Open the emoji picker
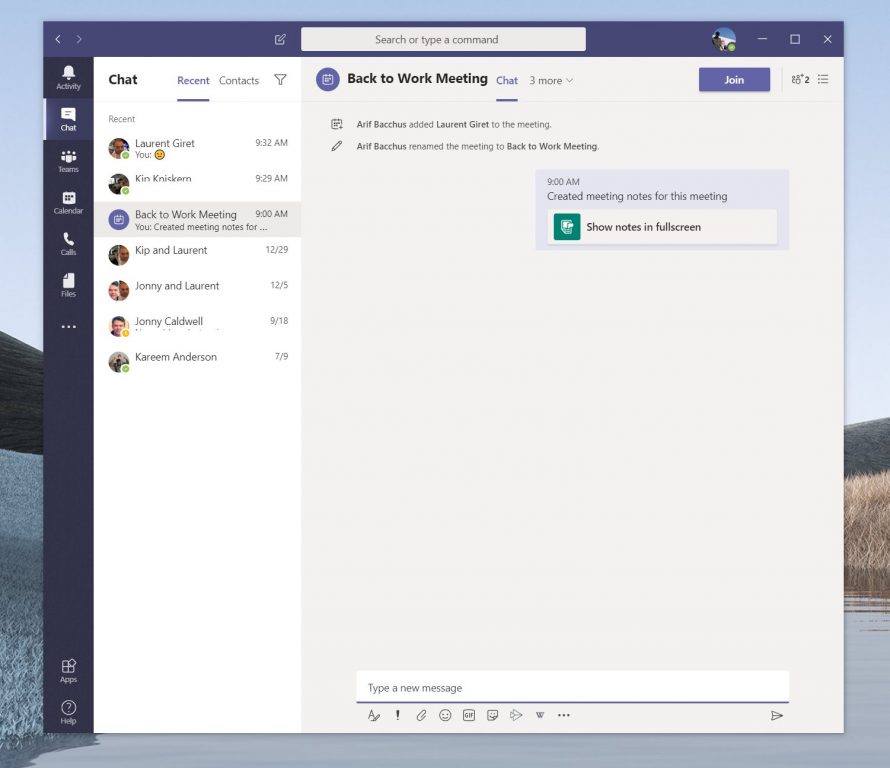The height and width of the screenshot is (768, 890). (x=445, y=715)
